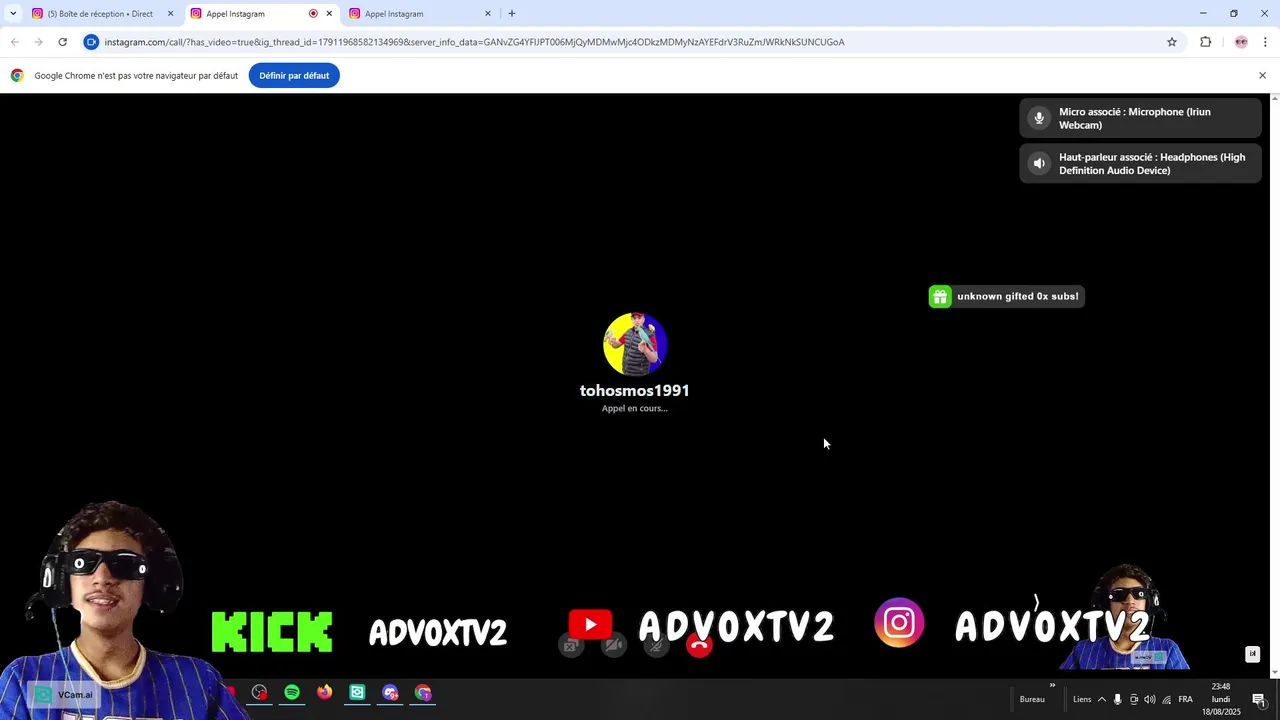Click the recording indicator on the active tab

pos(313,14)
